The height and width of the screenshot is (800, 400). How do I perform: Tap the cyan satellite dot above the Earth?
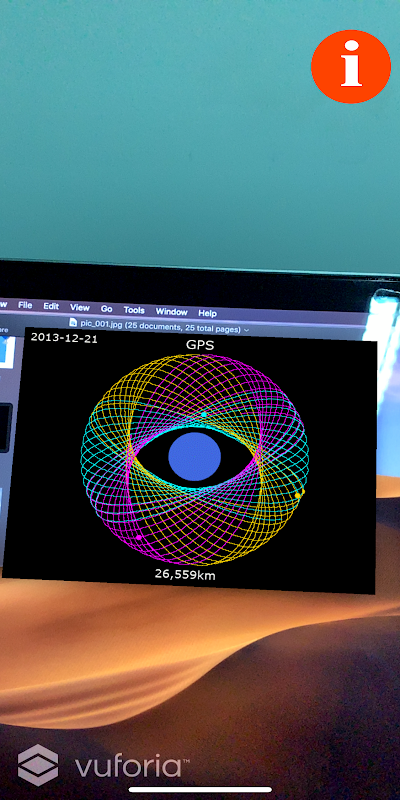[x=204, y=414]
